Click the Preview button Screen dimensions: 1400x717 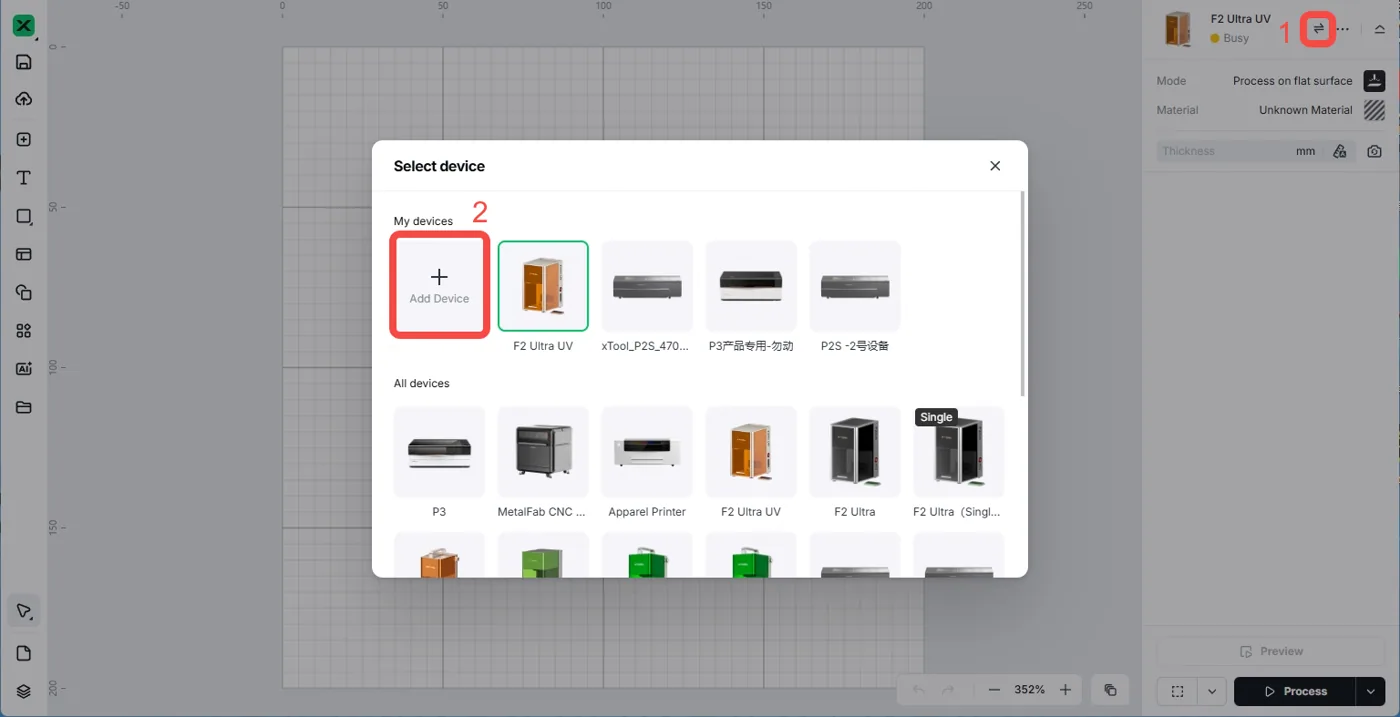click(x=1271, y=651)
